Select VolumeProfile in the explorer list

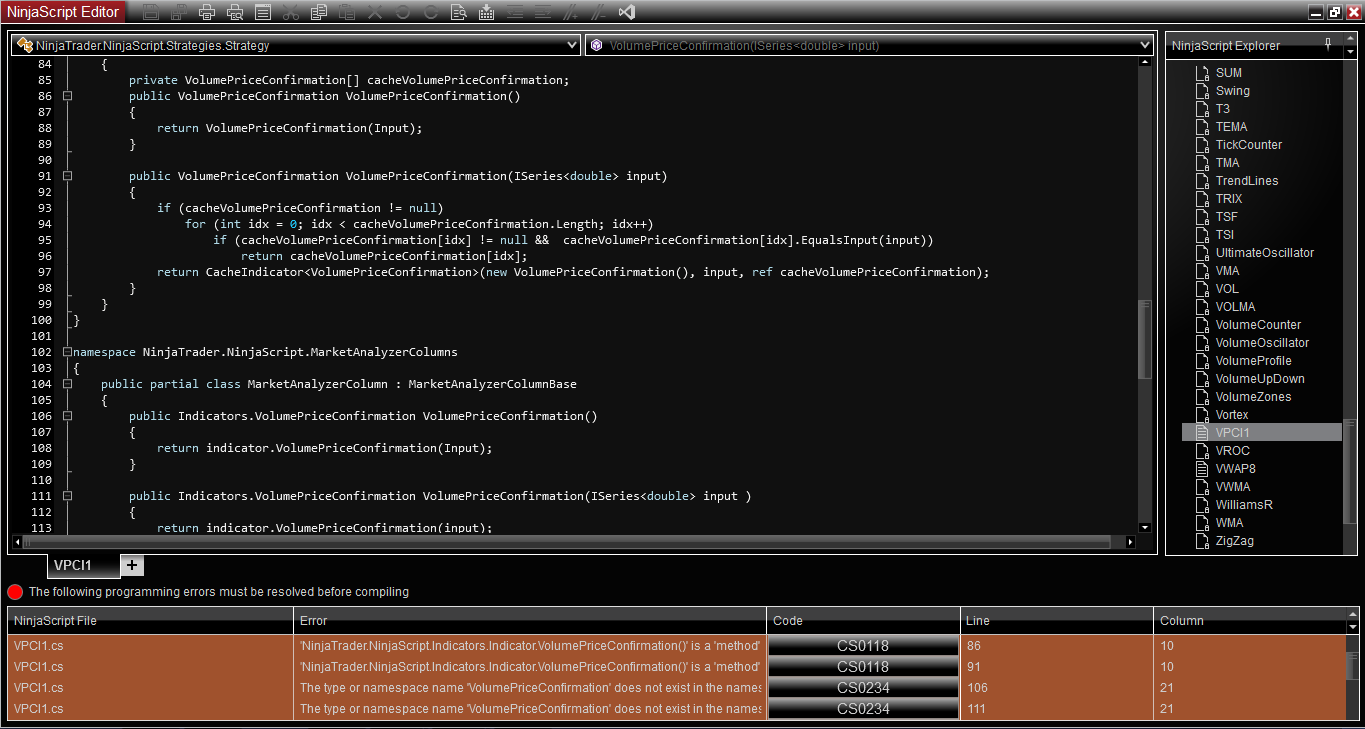tap(1253, 361)
